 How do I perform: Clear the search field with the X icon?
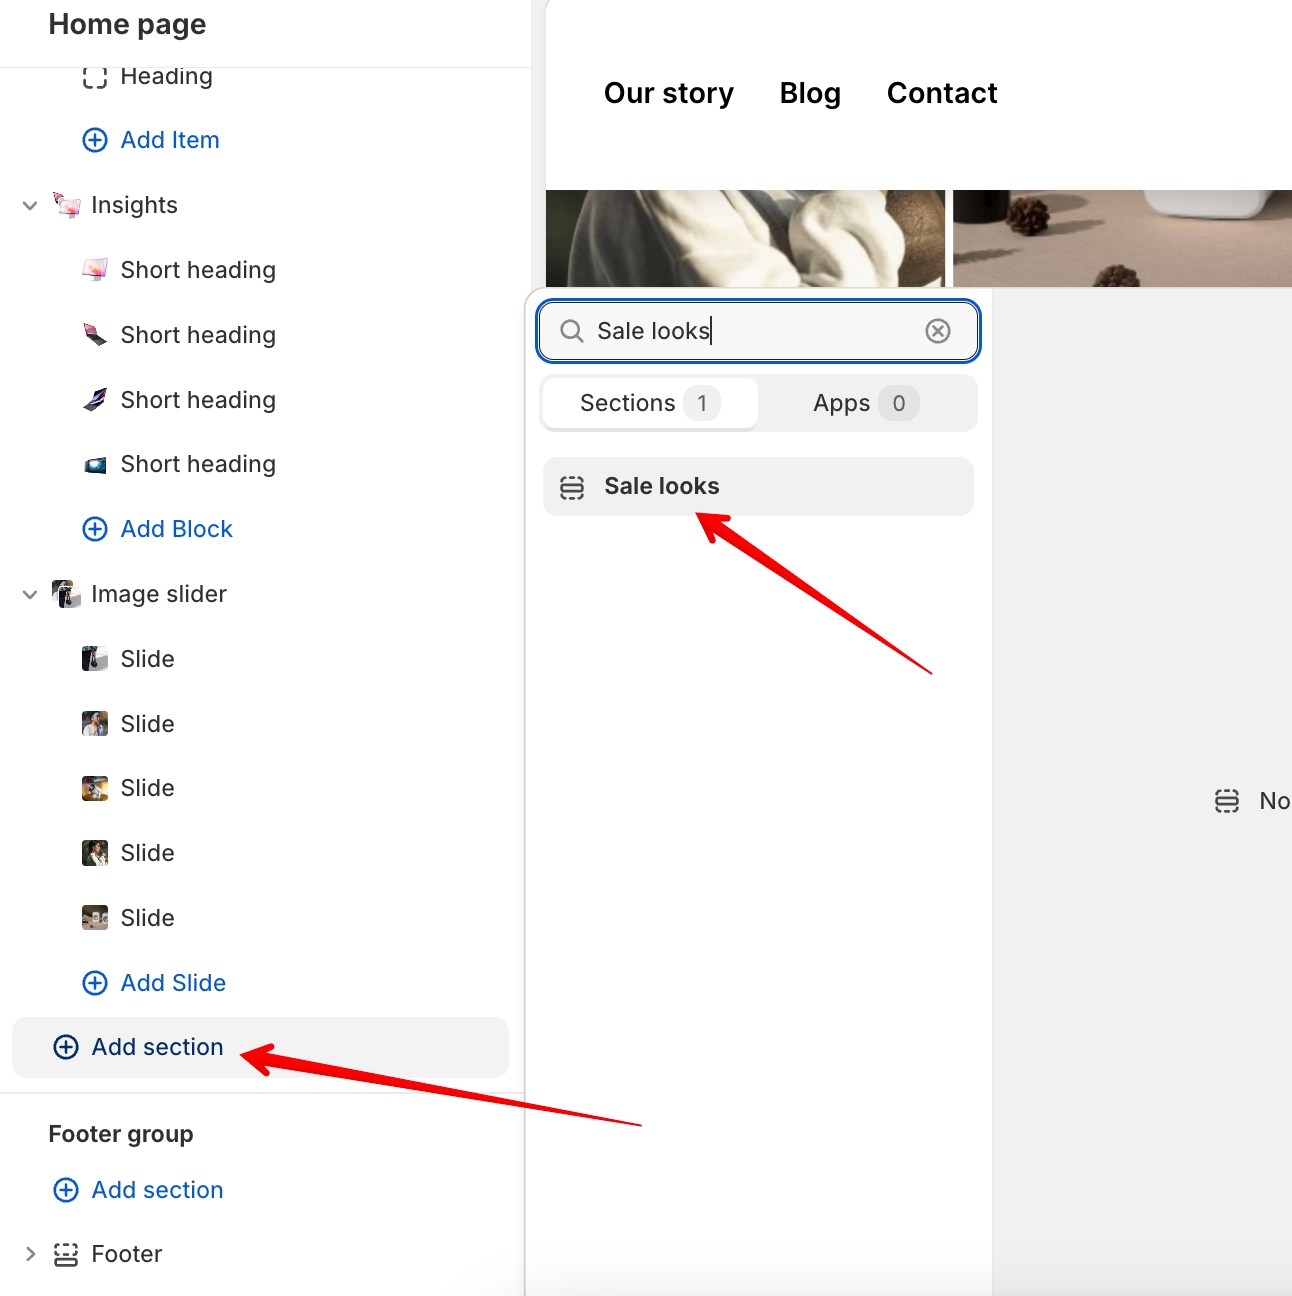[937, 331]
